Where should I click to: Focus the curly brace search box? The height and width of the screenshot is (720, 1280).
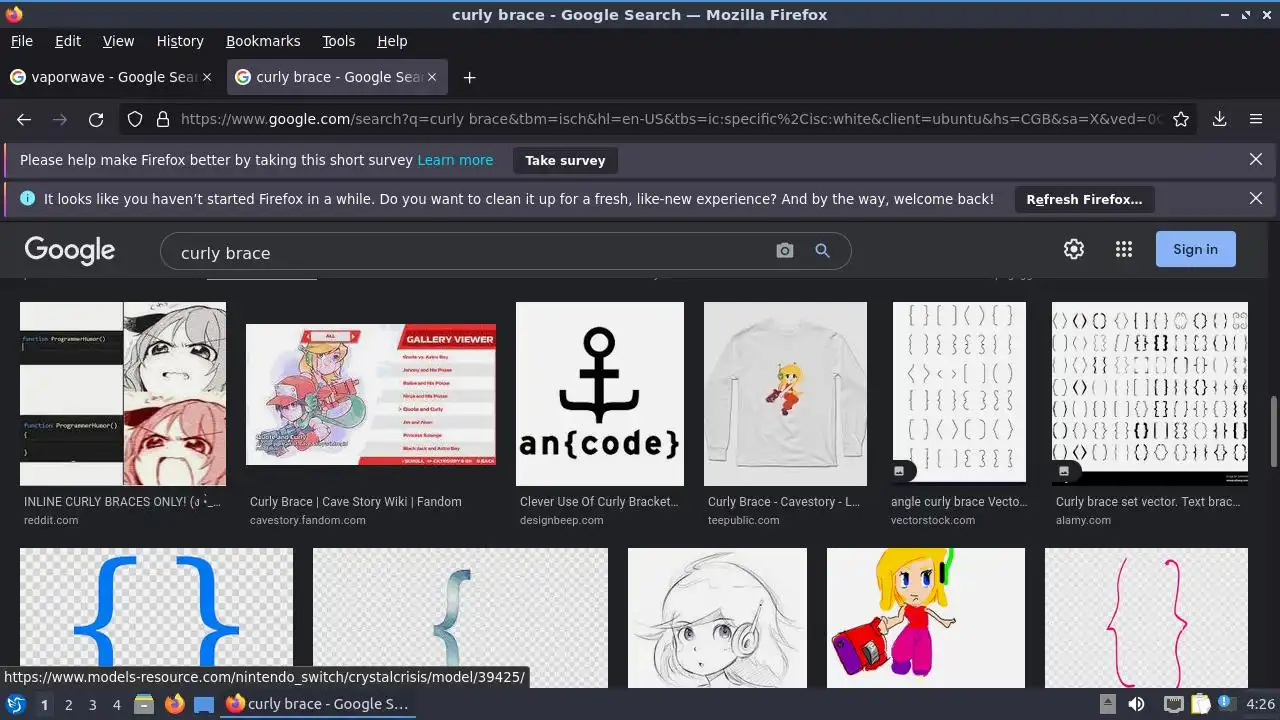coord(470,252)
